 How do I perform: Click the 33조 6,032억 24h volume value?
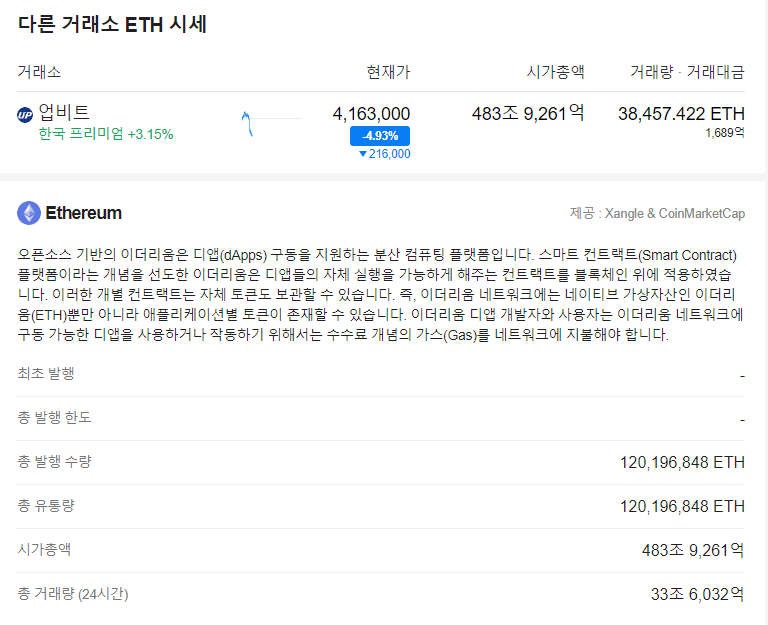coord(697,594)
